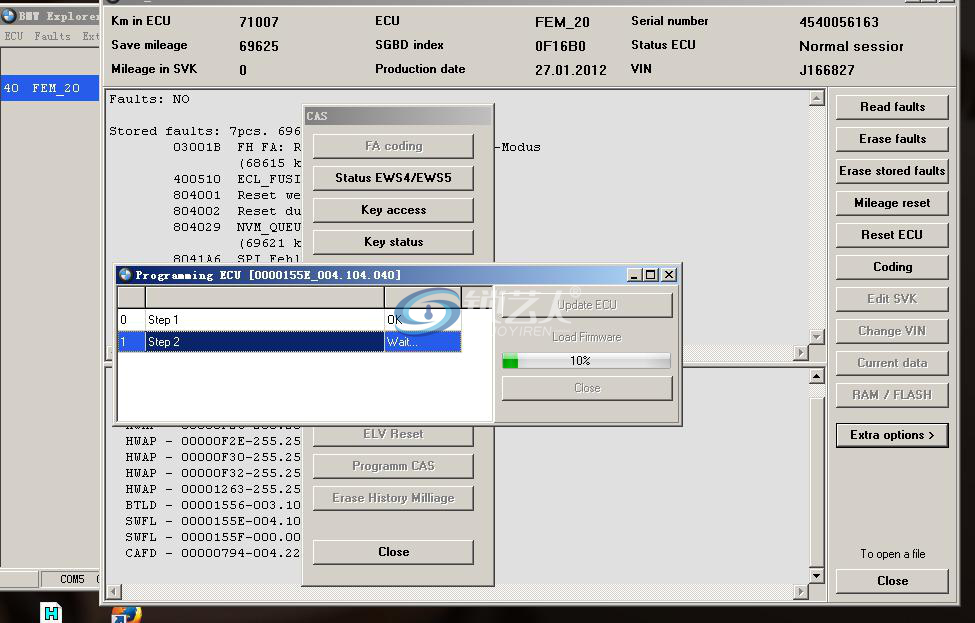Select the Step 2 row

coord(289,341)
